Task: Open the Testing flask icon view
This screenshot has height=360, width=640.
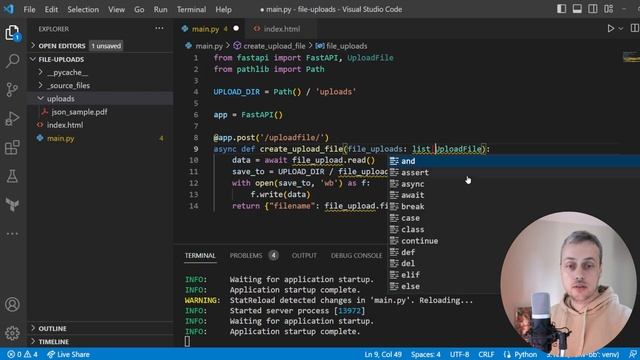Action: click(x=12, y=176)
